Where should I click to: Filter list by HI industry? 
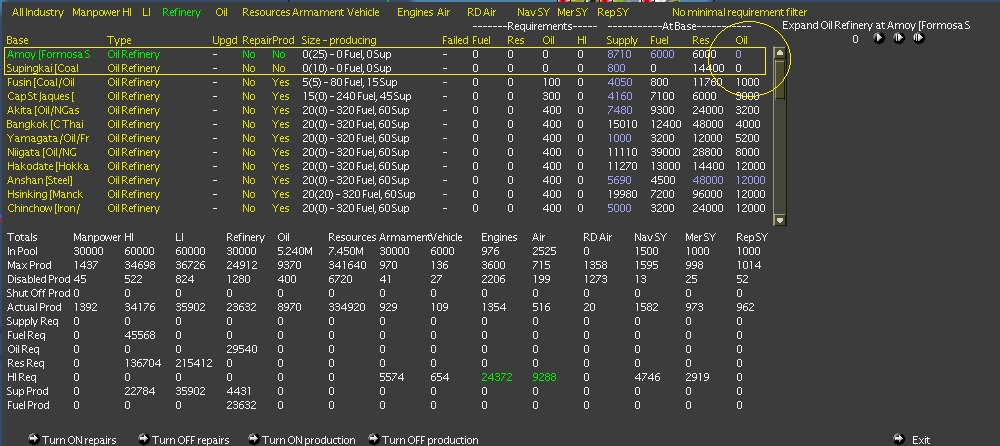point(127,12)
